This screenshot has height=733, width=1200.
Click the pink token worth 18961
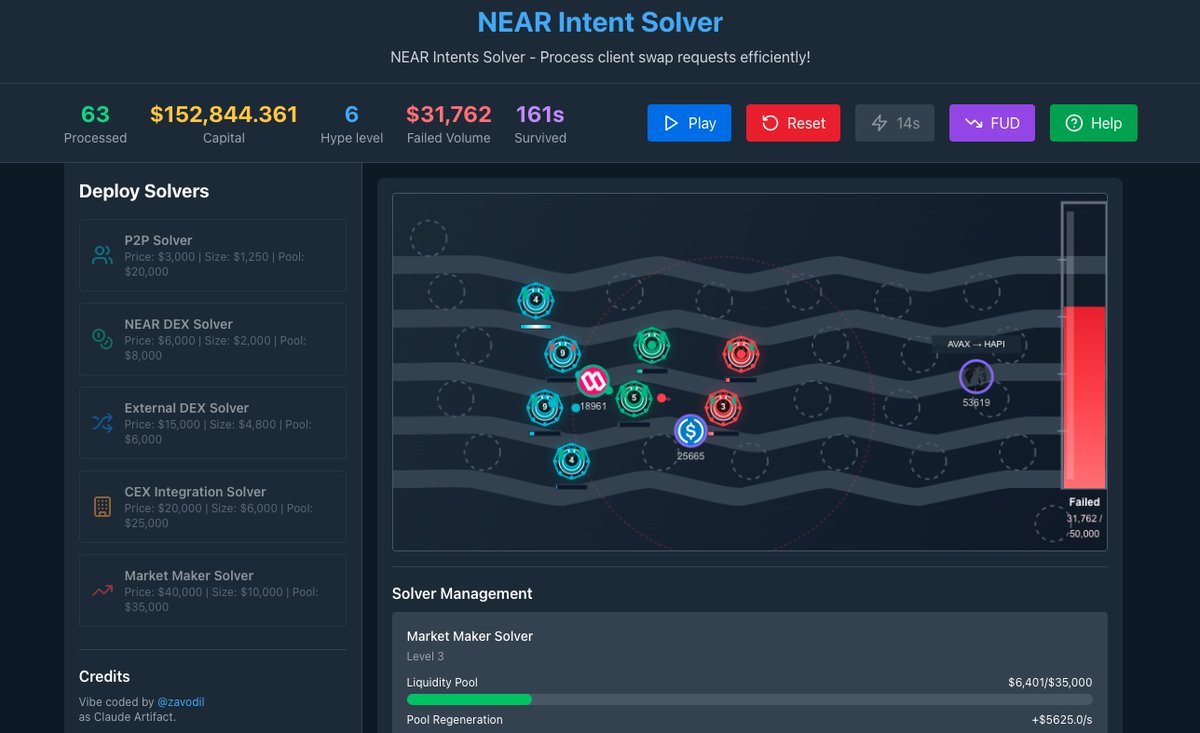(x=592, y=380)
